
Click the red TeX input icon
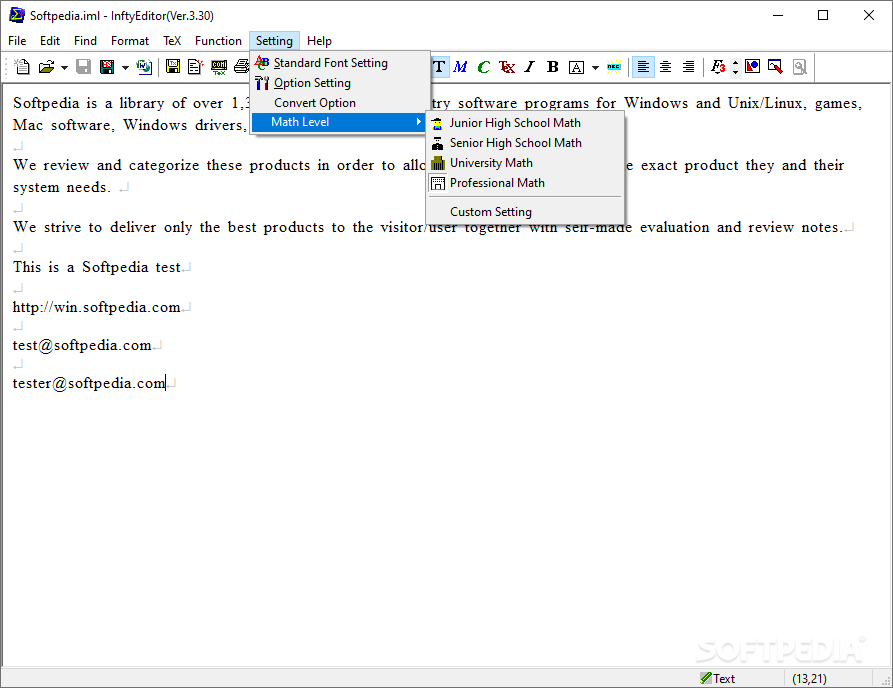(506, 67)
